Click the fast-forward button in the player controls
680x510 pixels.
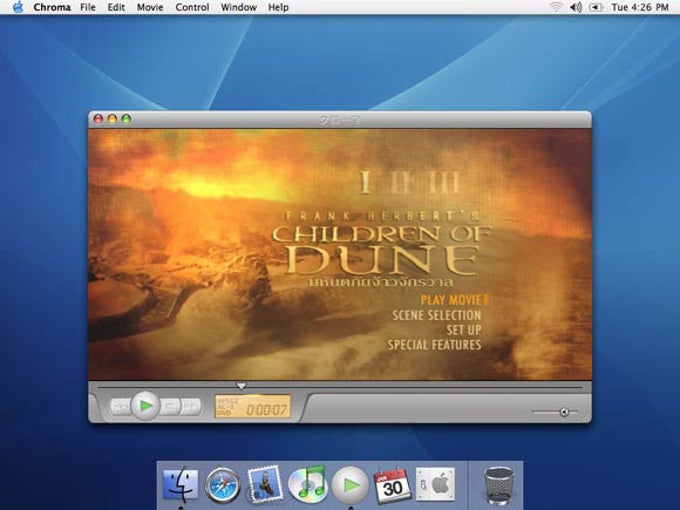pos(191,406)
